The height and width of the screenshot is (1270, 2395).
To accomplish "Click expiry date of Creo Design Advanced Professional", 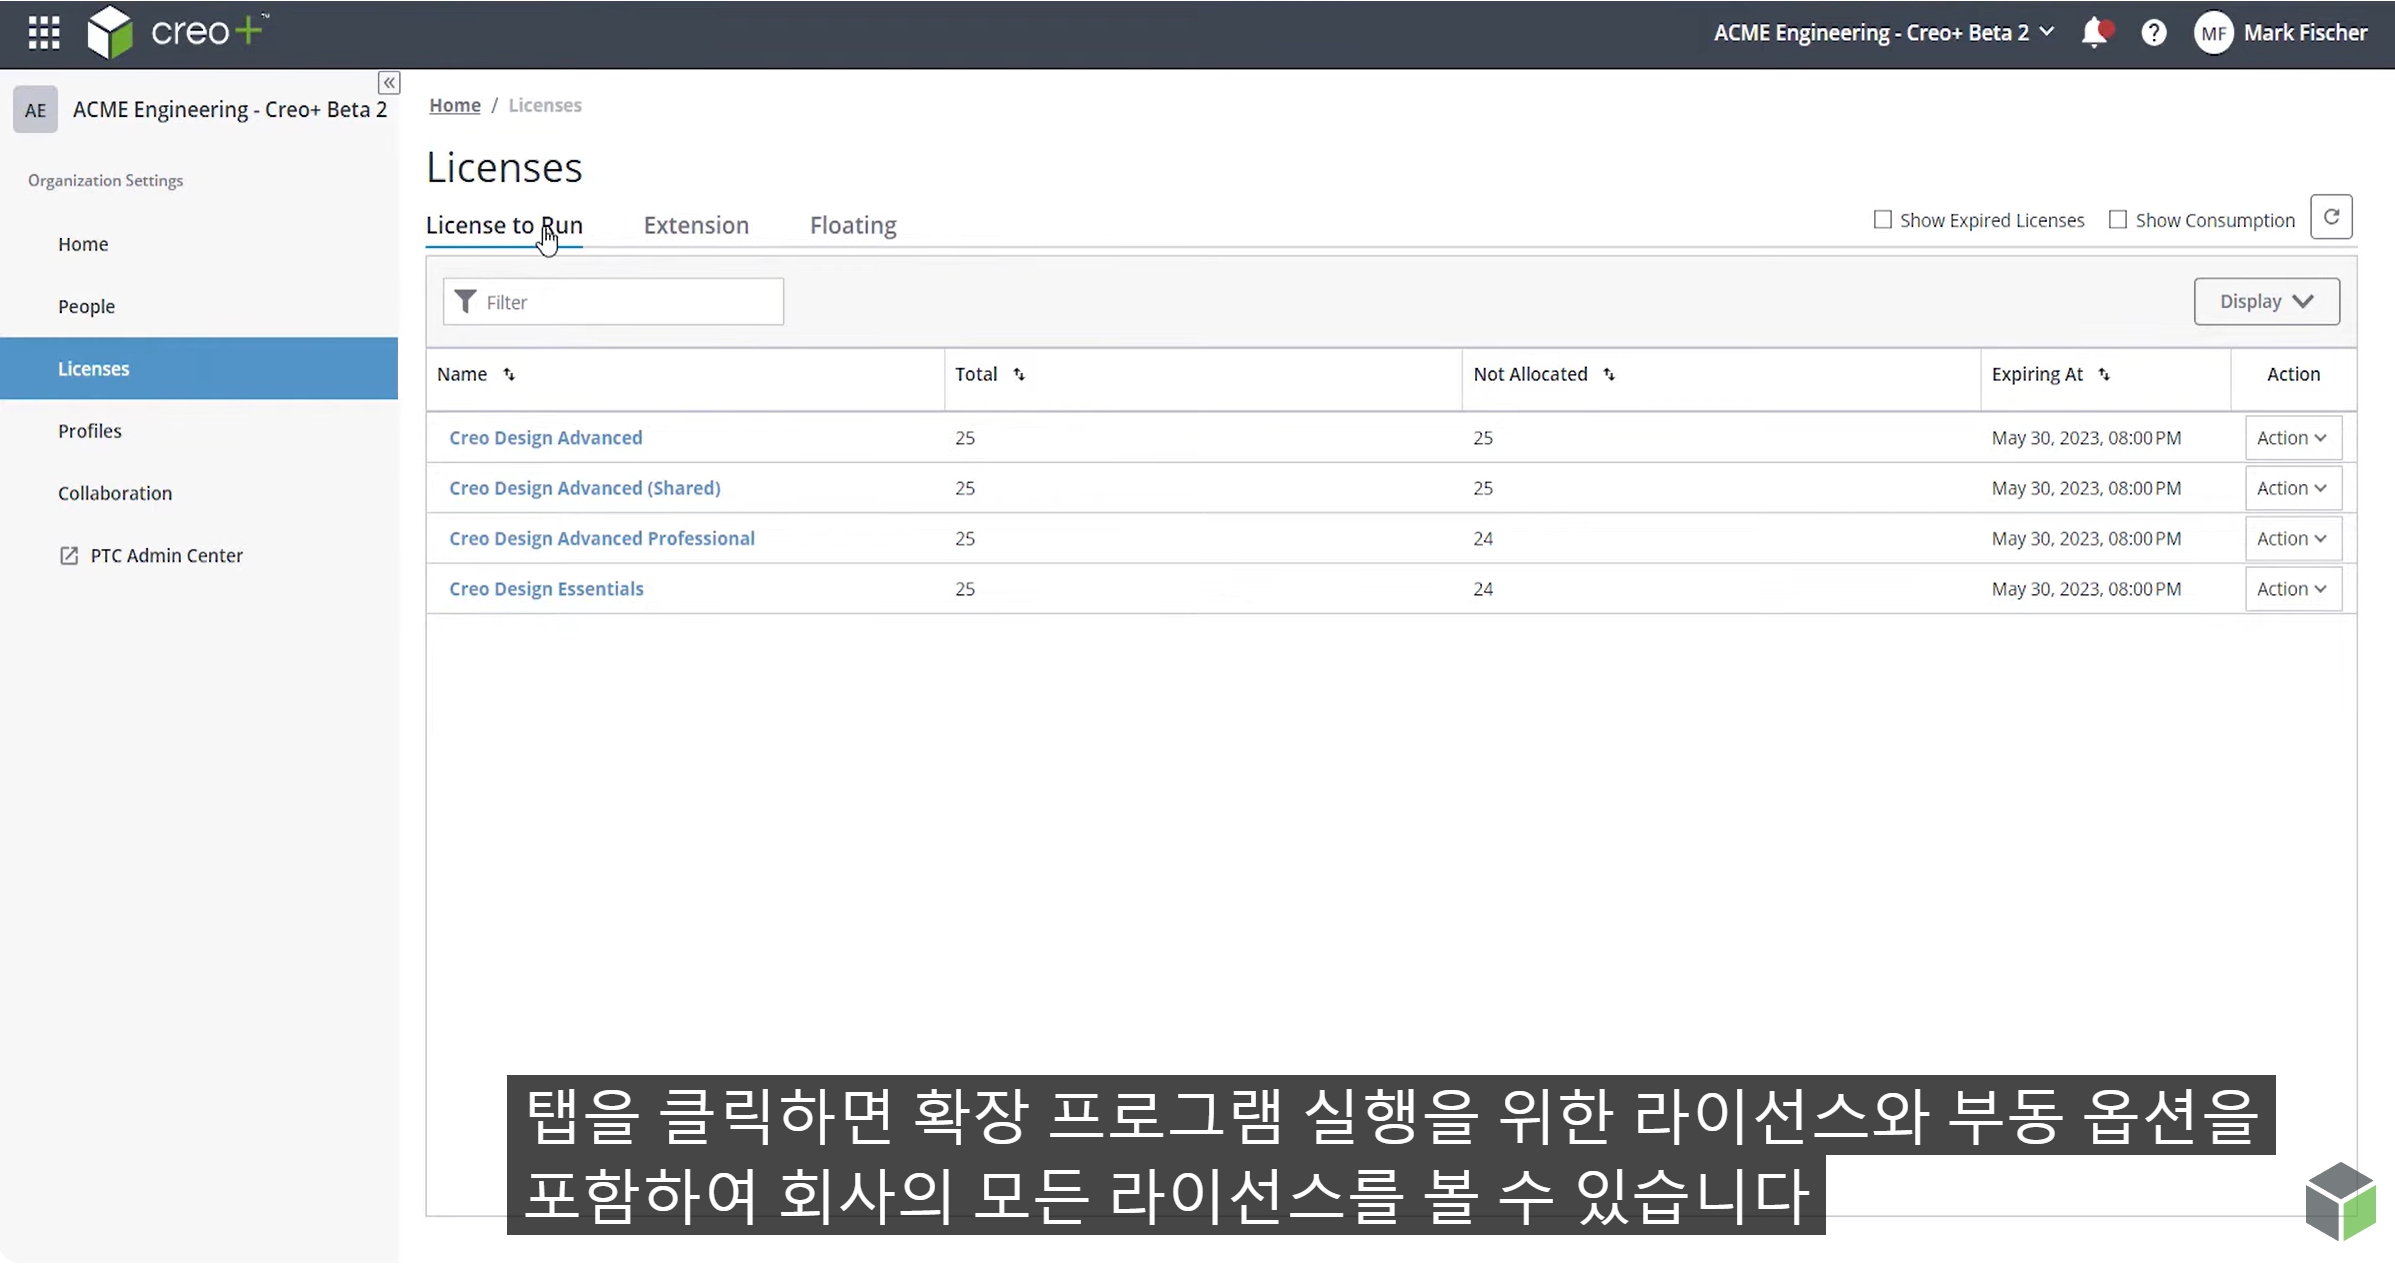I will click(2086, 538).
